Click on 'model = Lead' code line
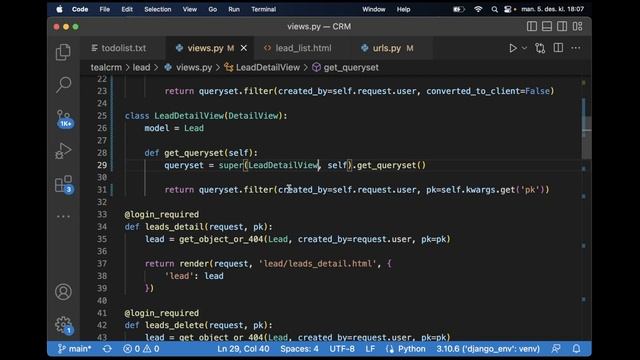The height and width of the screenshot is (360, 640). pos(174,128)
